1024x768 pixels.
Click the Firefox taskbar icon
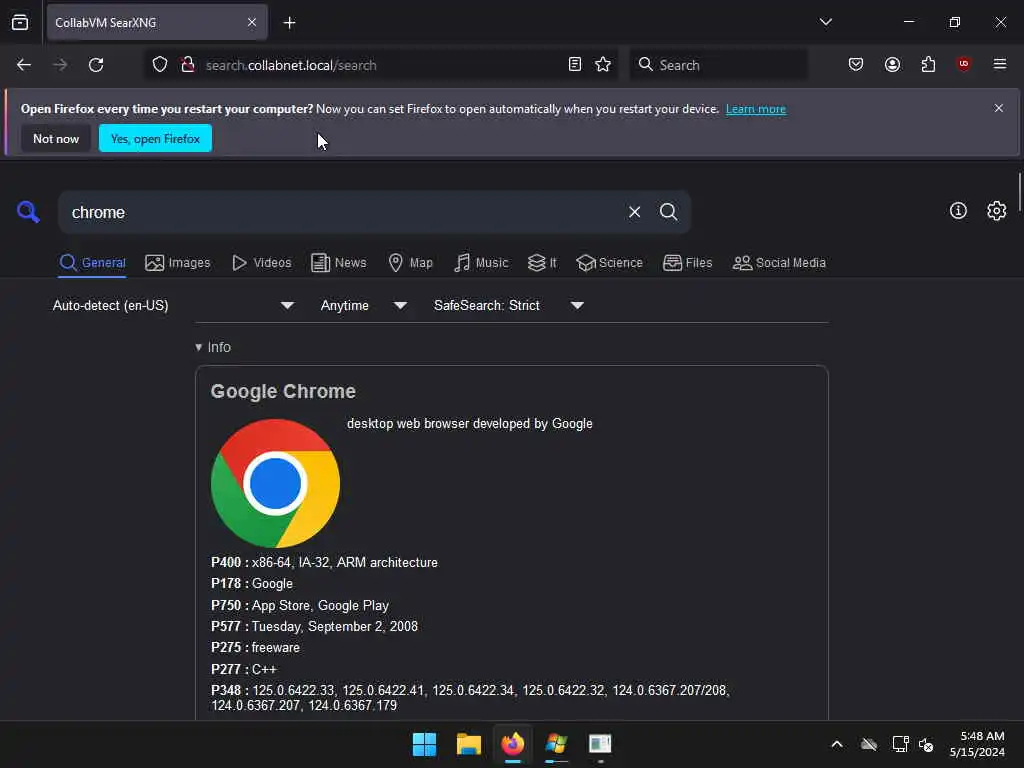[513, 744]
